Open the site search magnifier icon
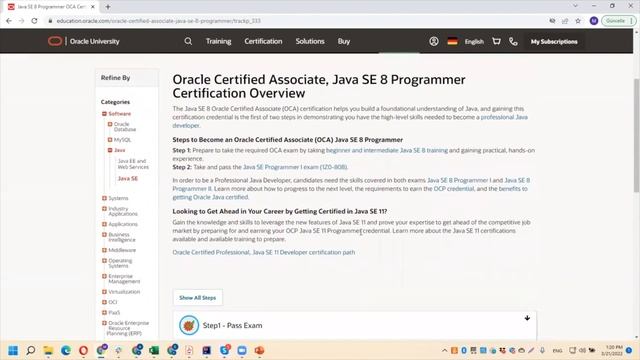This screenshot has width=640, height=360. click(x=188, y=41)
